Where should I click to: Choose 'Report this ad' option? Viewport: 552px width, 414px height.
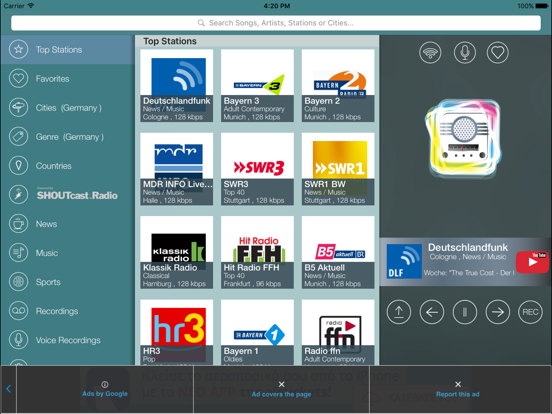[458, 389]
